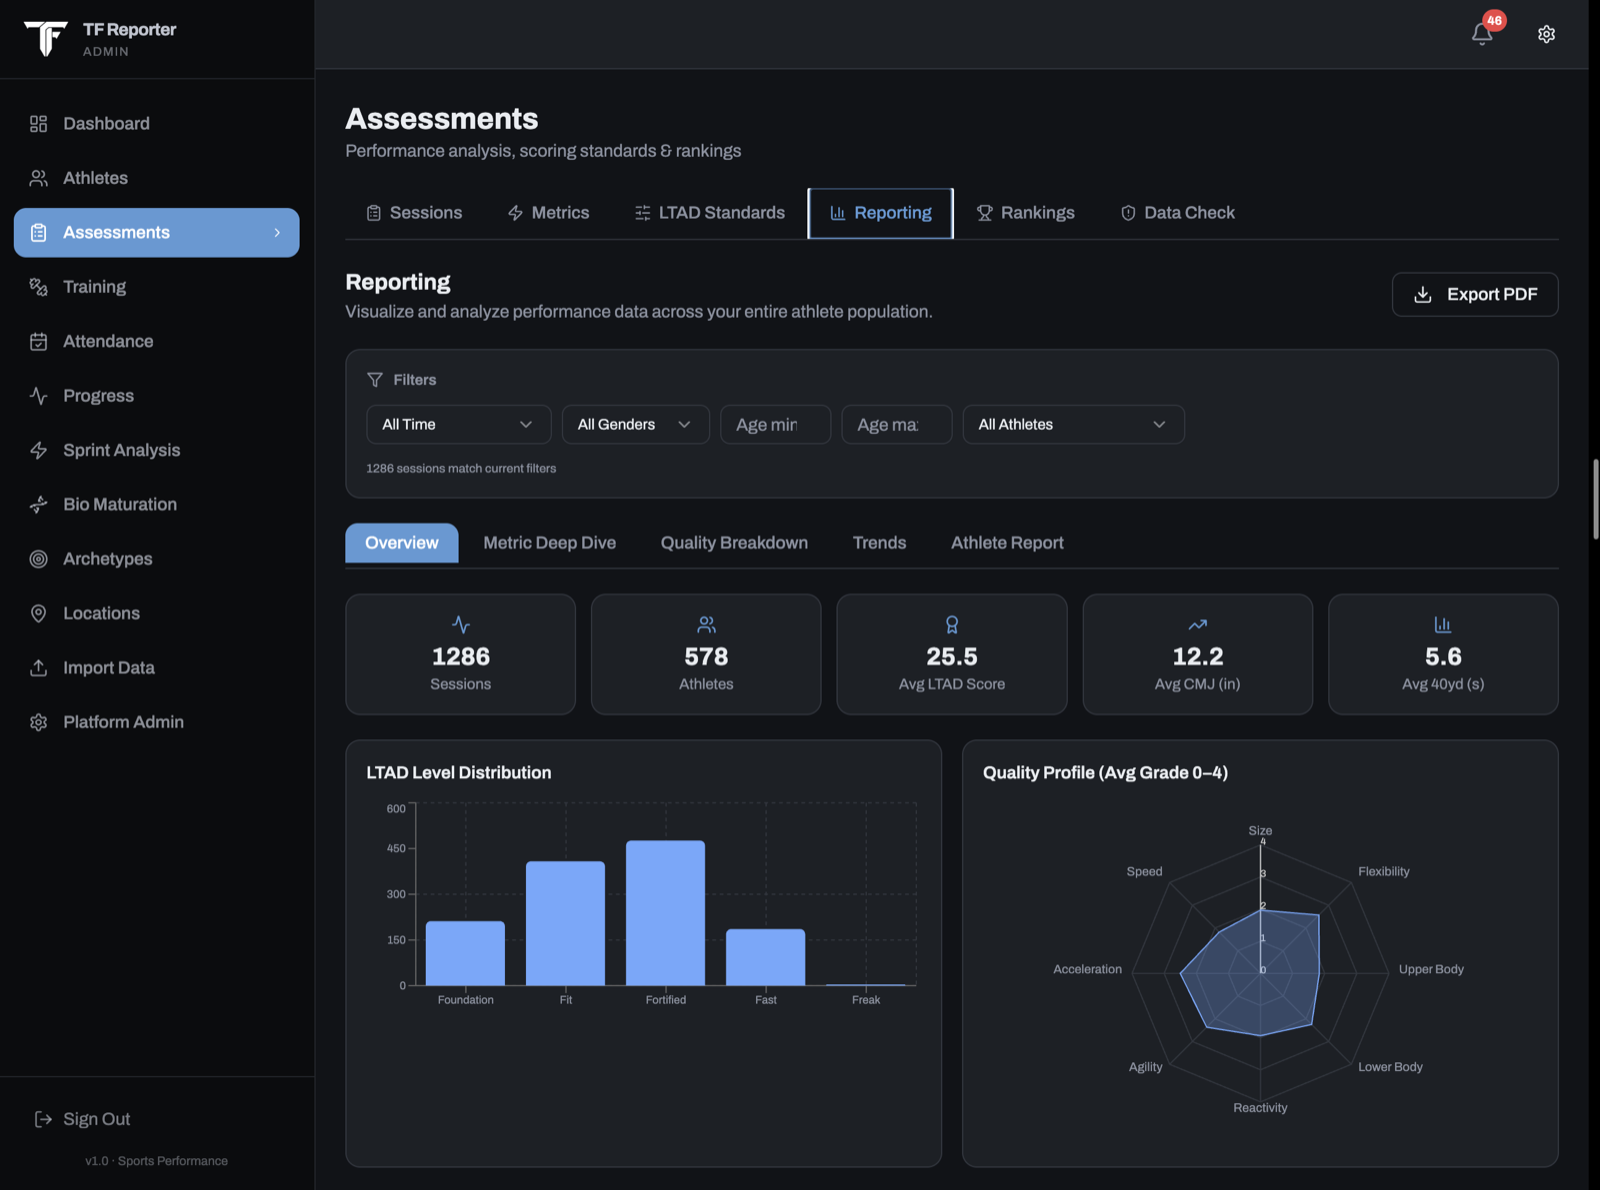The width and height of the screenshot is (1600, 1190).
Task: Click the Fast bar in LTAD chart
Action: [x=766, y=958]
